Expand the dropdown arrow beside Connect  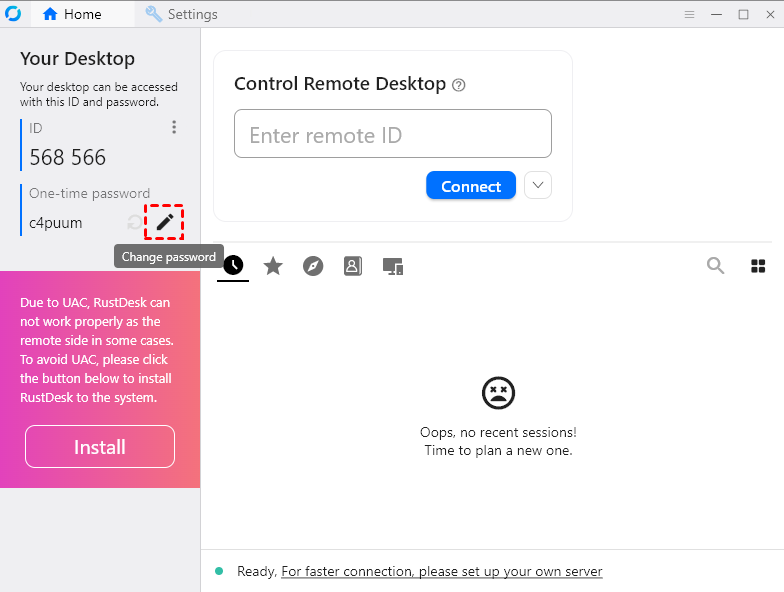(538, 185)
